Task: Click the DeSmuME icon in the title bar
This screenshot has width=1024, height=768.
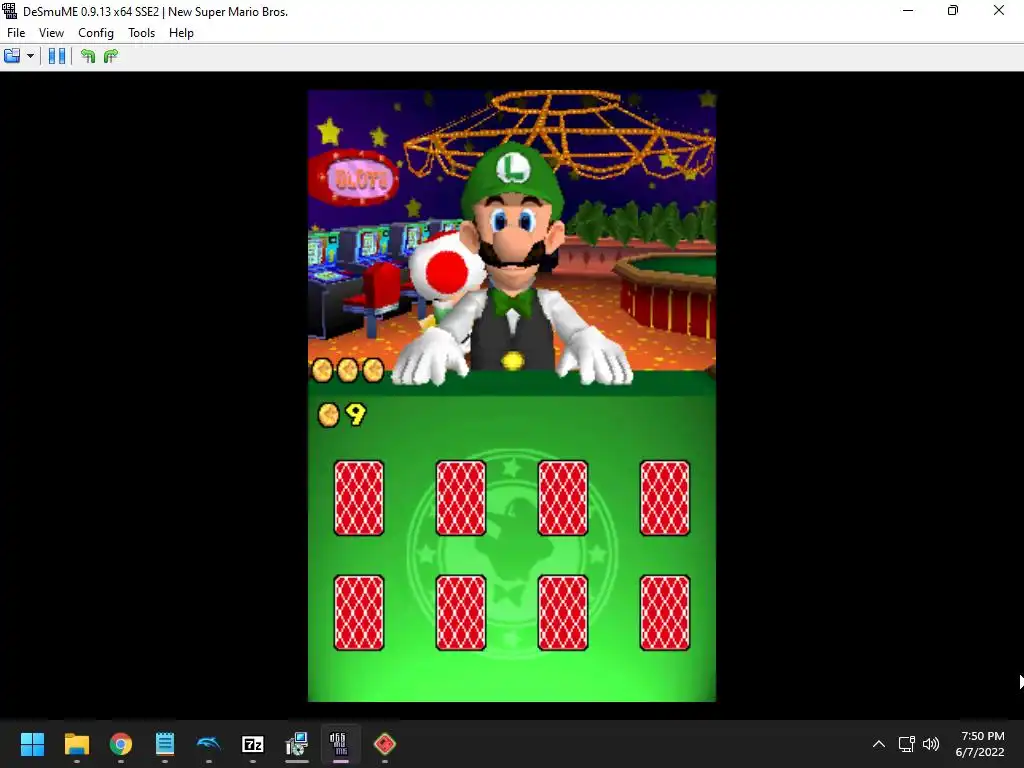Action: [x=10, y=11]
